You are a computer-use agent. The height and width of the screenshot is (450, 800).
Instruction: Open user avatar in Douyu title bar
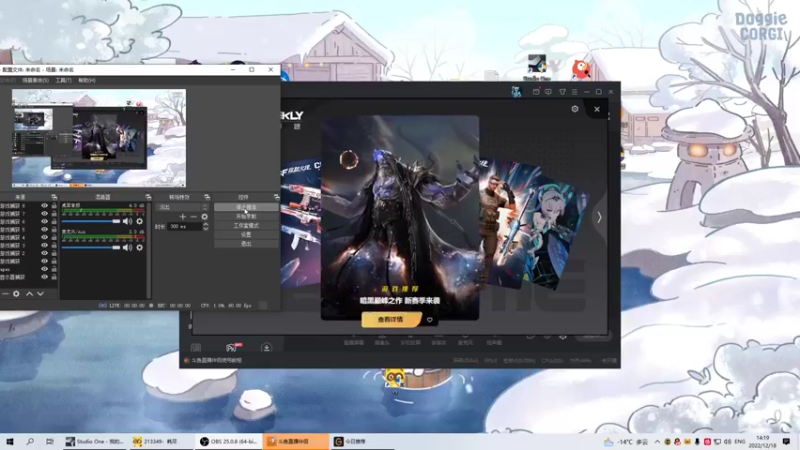516,92
